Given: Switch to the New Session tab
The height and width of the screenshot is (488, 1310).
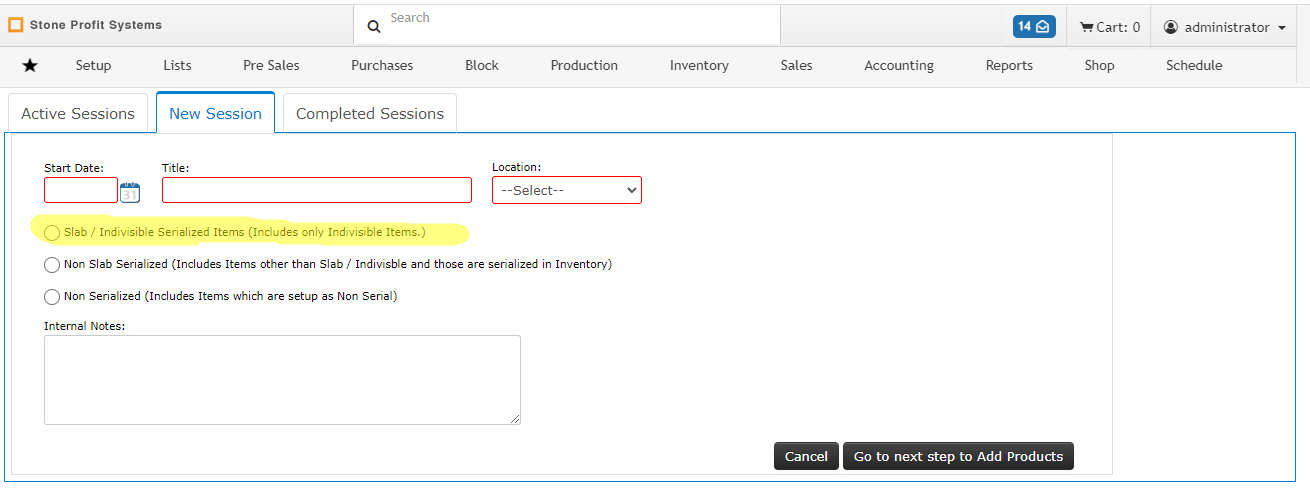Looking at the screenshot, I should pyautogui.click(x=215, y=113).
